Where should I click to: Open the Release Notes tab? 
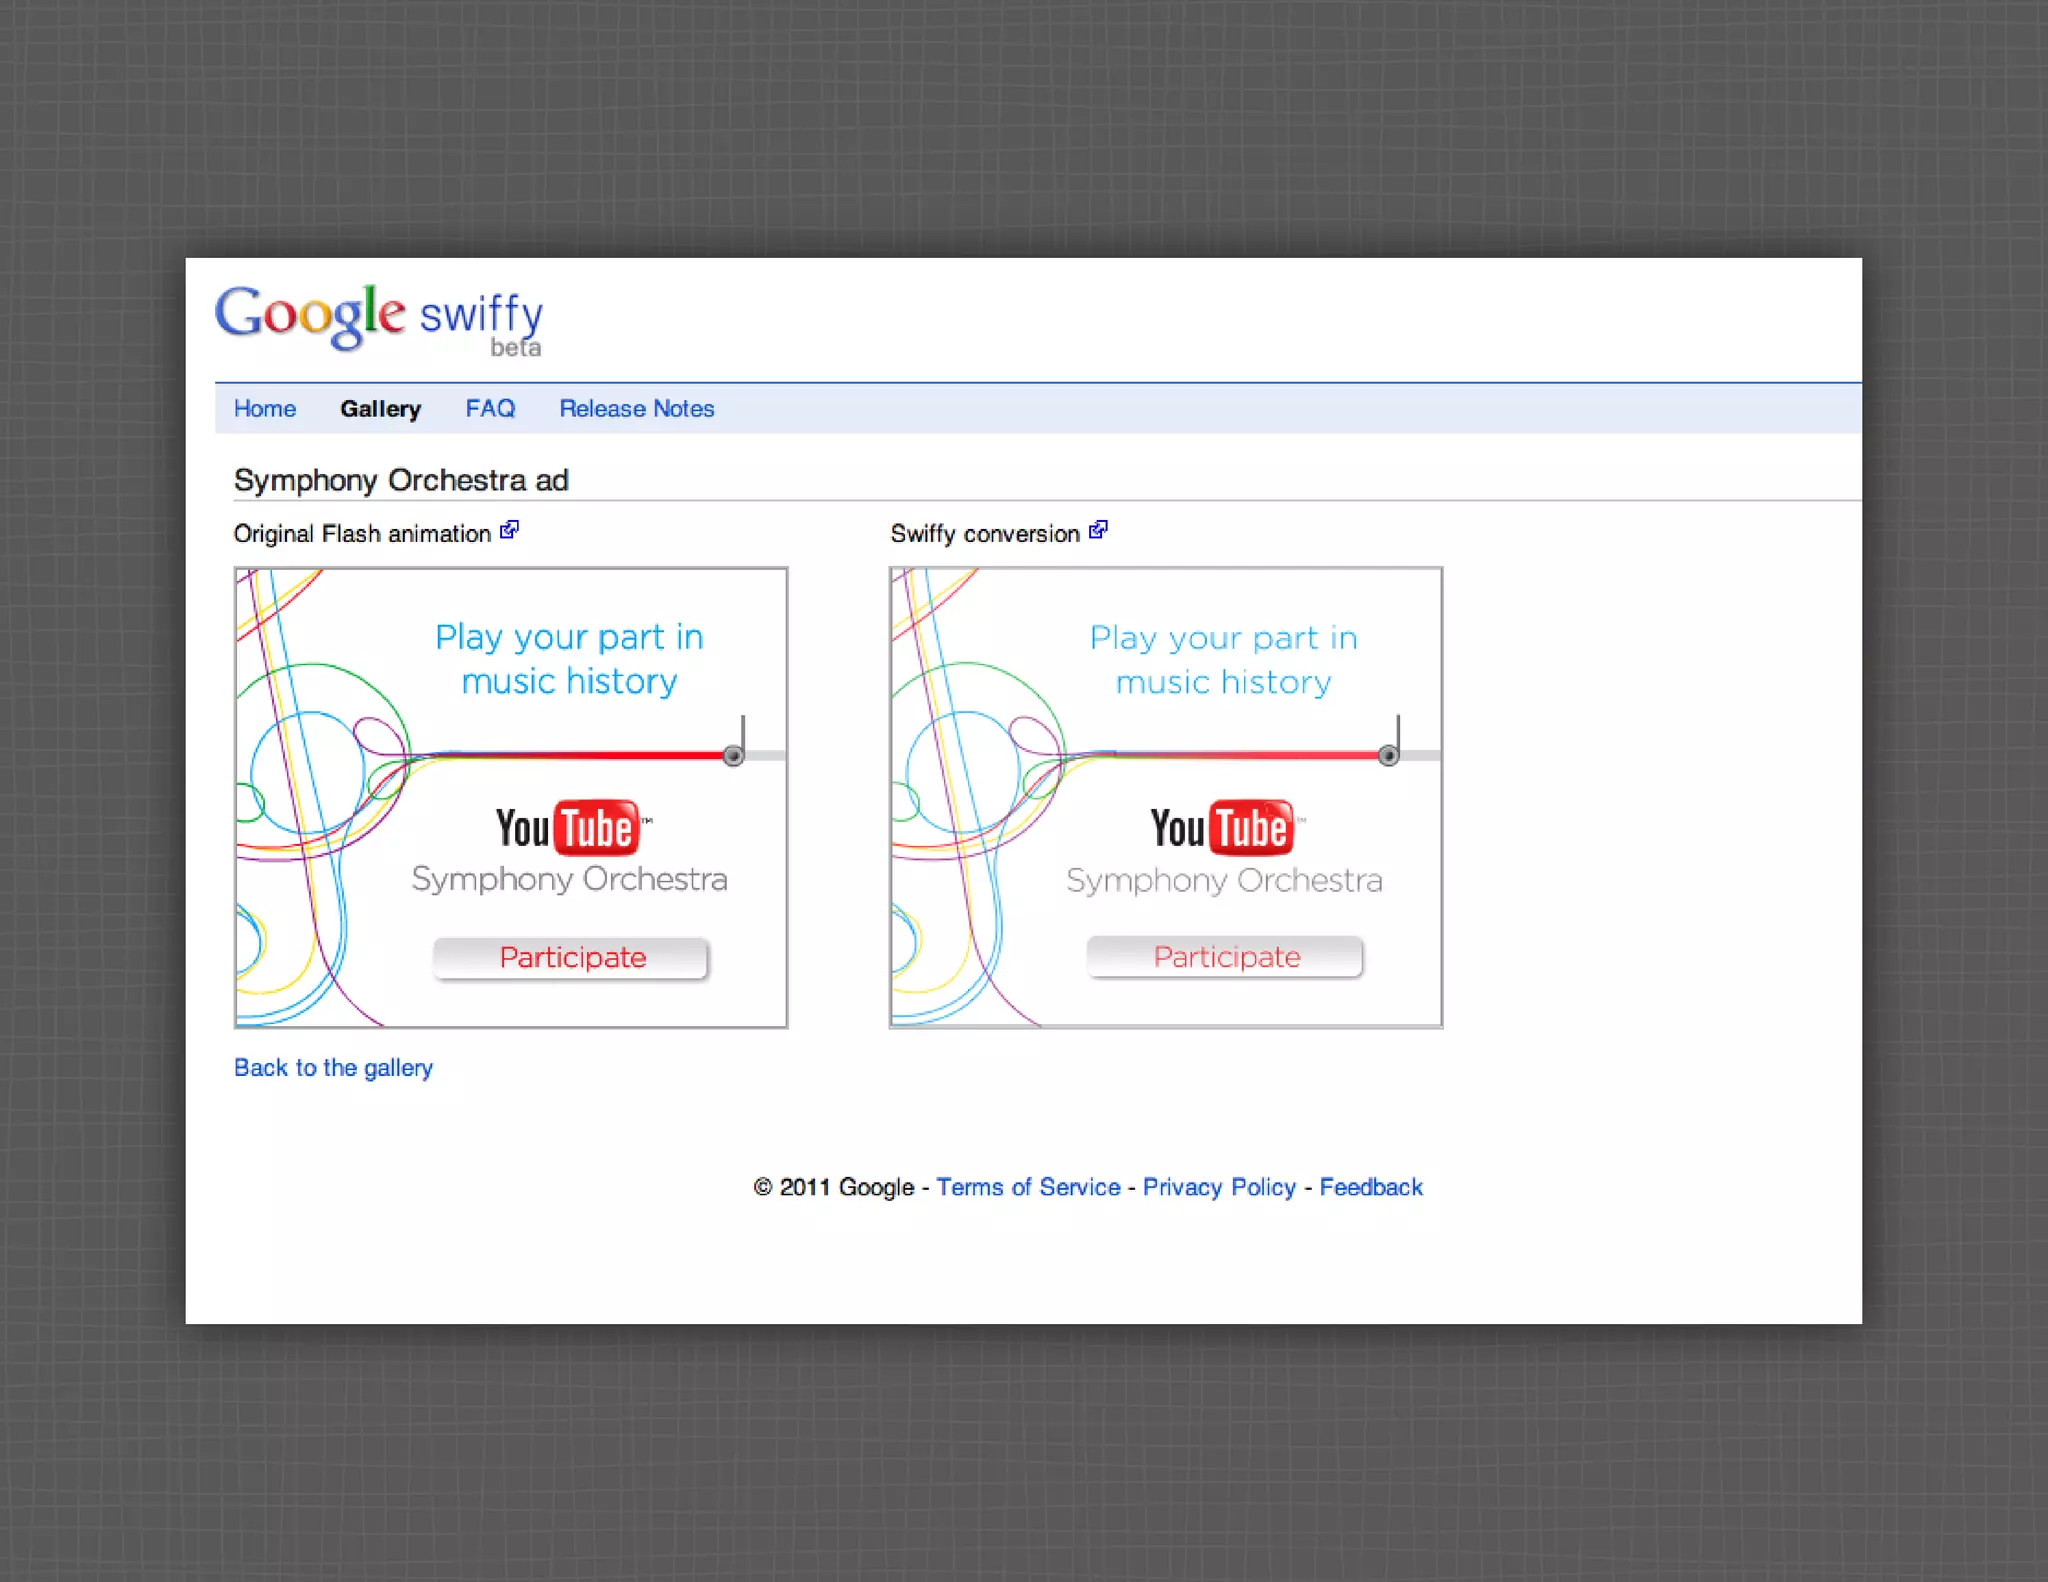coord(636,409)
